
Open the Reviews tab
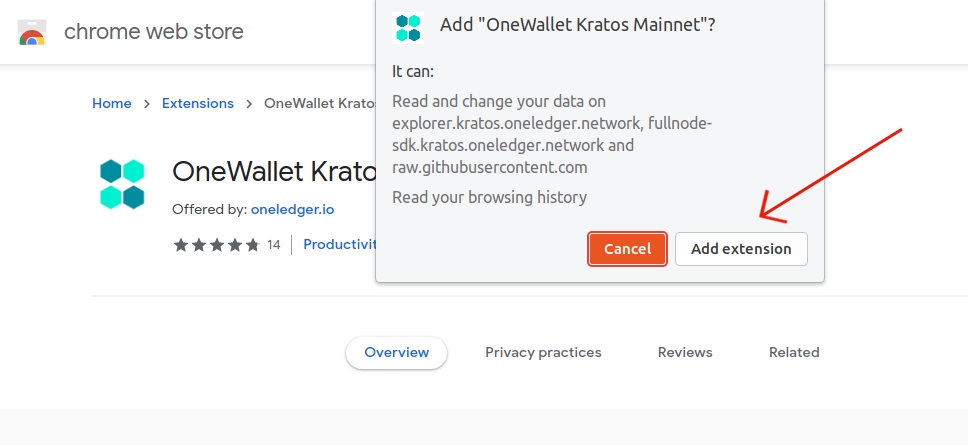685,352
